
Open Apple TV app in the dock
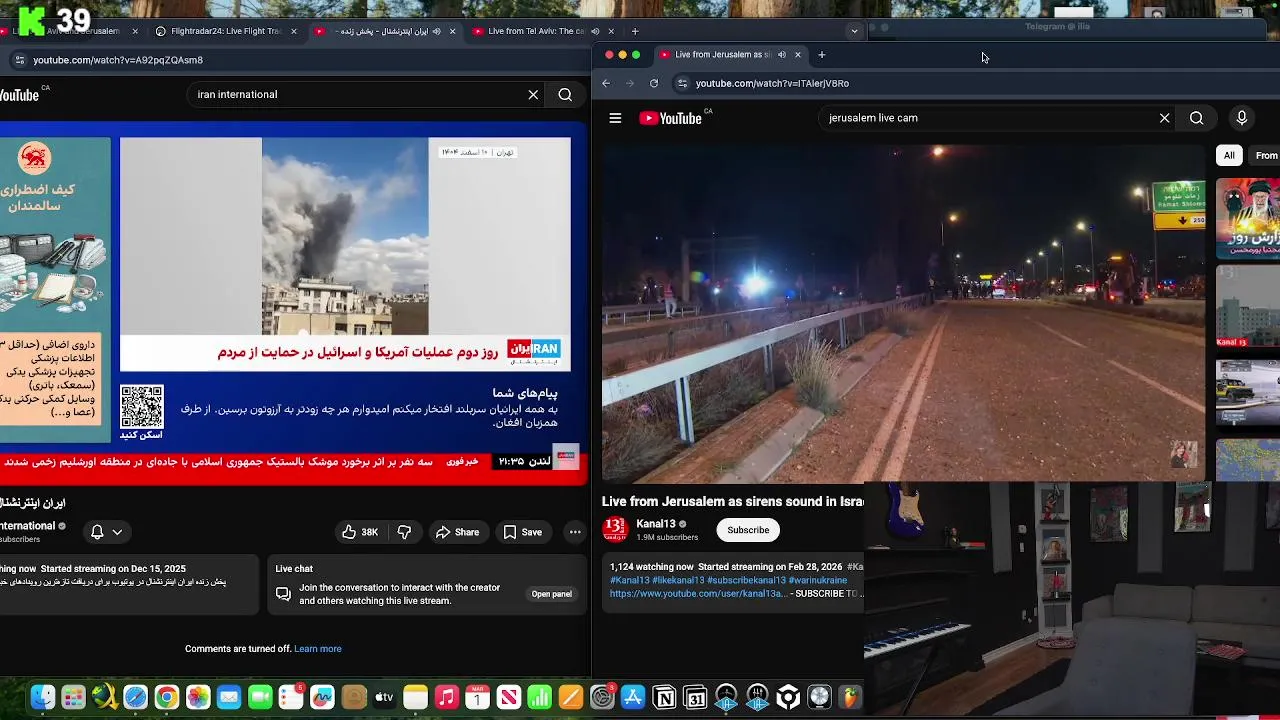[x=384, y=698]
